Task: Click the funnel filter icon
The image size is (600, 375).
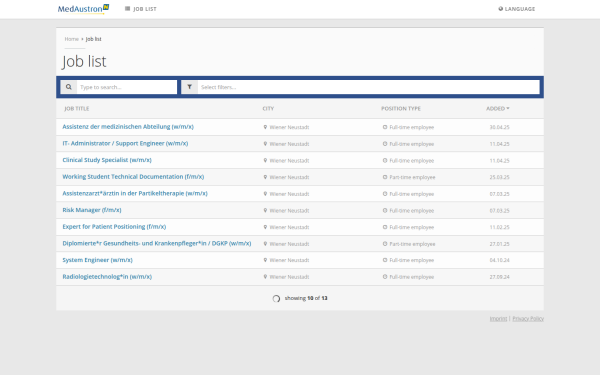Action: tap(189, 87)
